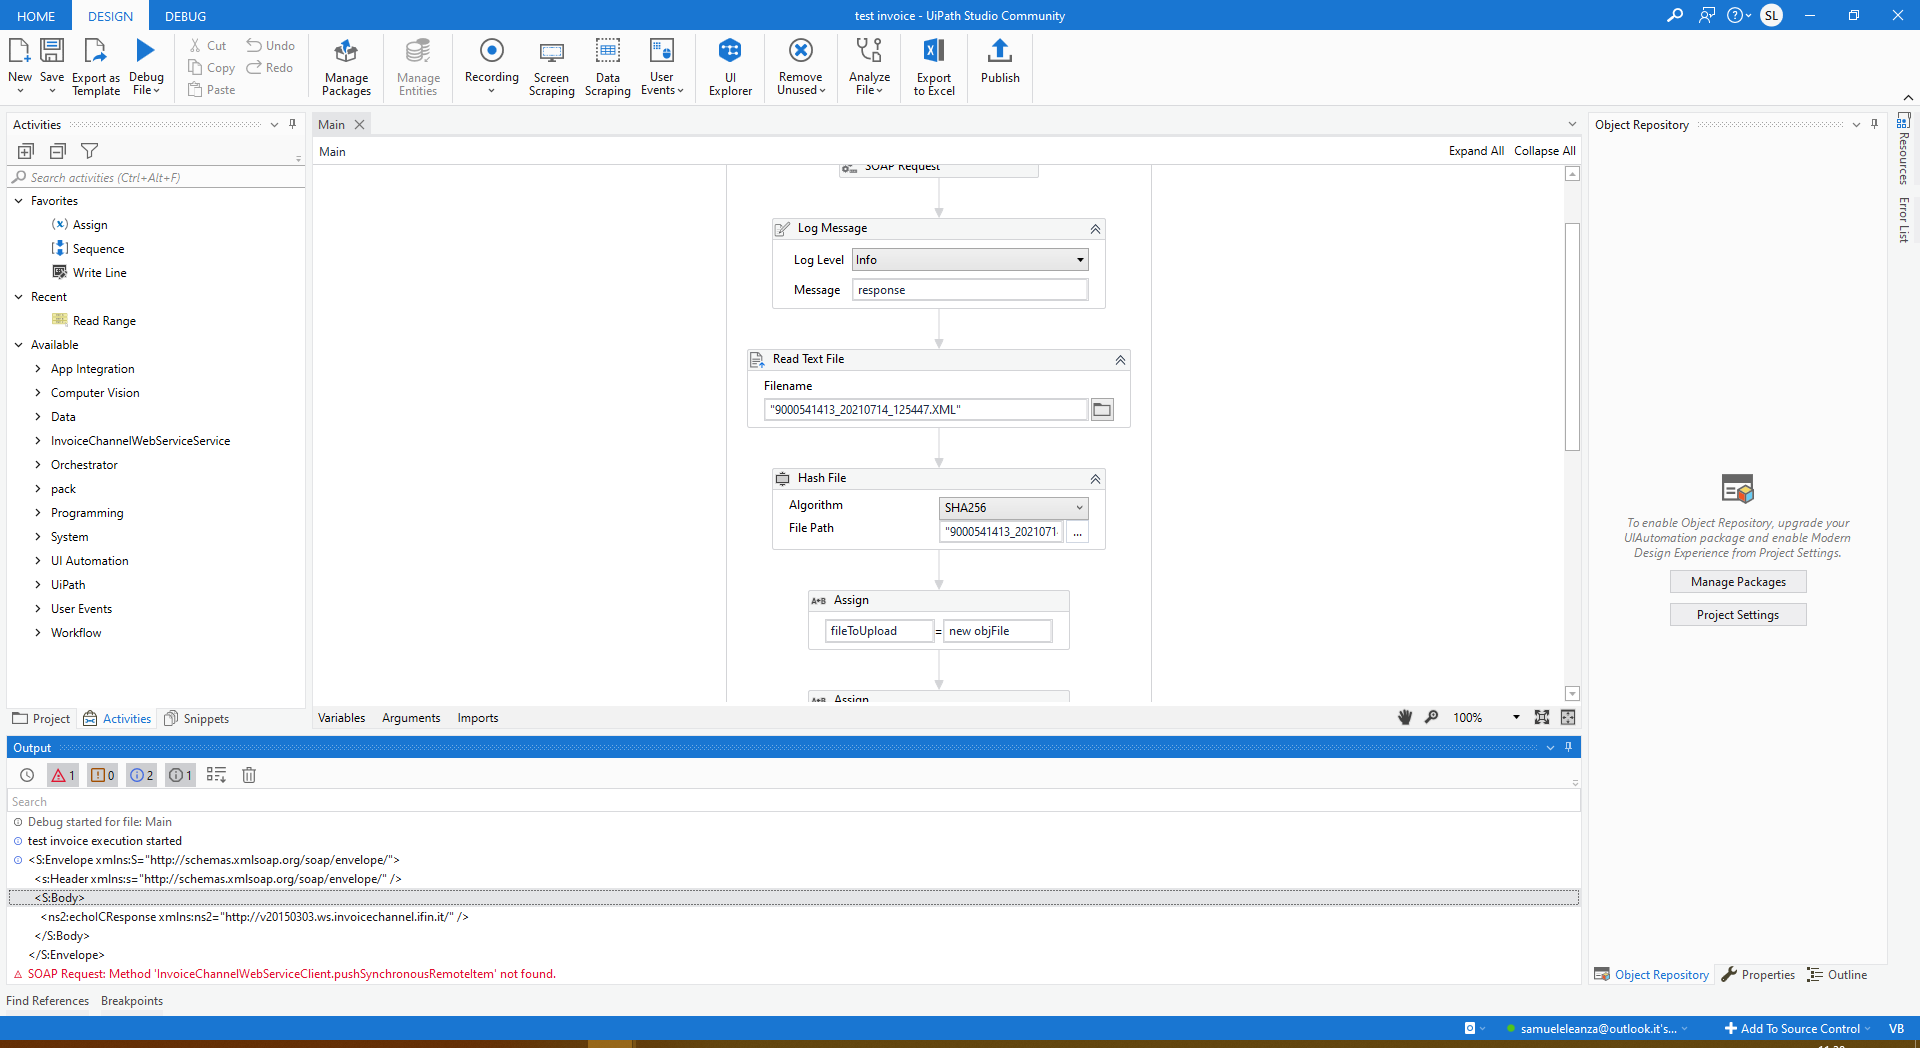Open the Activities panel filter icon
Screen dimensions: 1928x1048
(x=90, y=151)
